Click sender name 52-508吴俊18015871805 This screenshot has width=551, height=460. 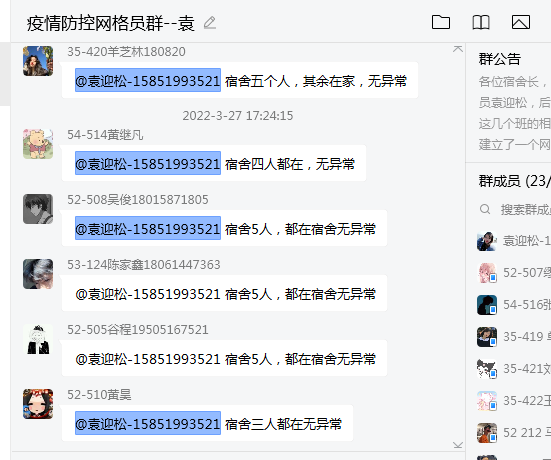(138, 200)
